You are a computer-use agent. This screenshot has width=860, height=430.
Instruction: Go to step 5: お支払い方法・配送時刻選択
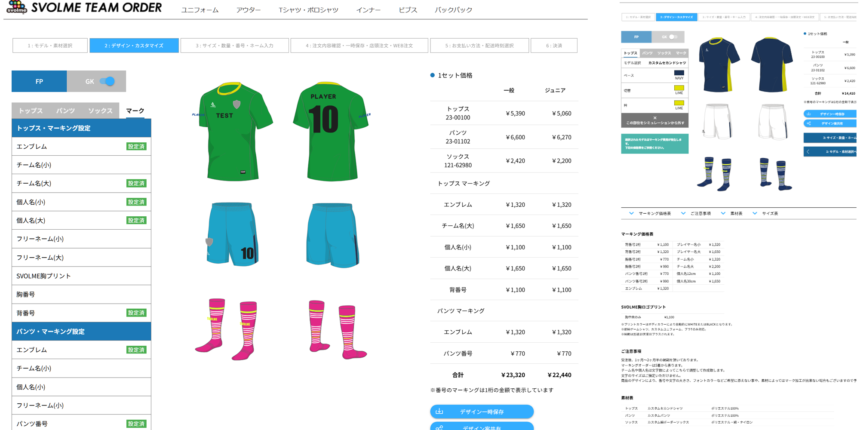point(479,46)
